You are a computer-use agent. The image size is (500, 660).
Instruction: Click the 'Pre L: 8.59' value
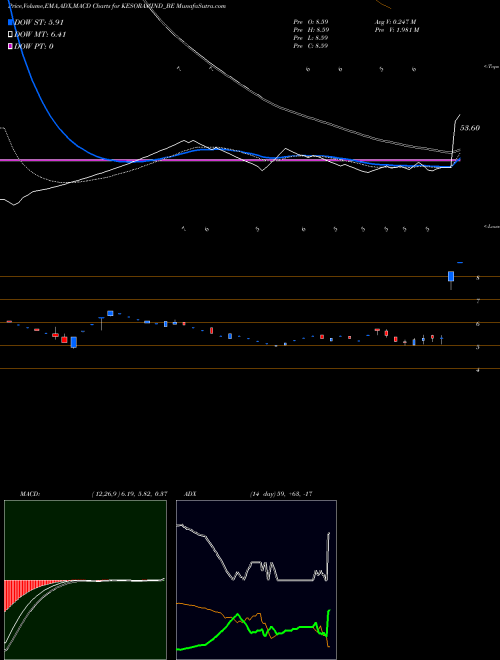(311, 38)
